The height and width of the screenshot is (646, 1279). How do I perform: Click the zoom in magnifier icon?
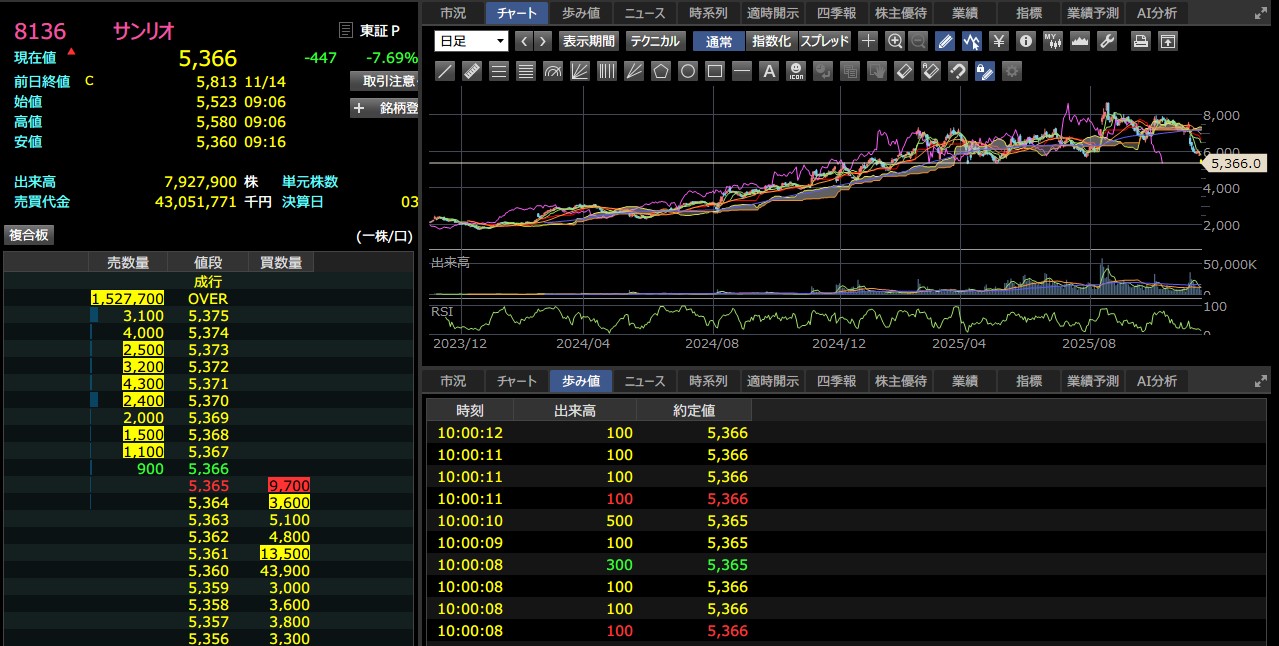coord(895,41)
